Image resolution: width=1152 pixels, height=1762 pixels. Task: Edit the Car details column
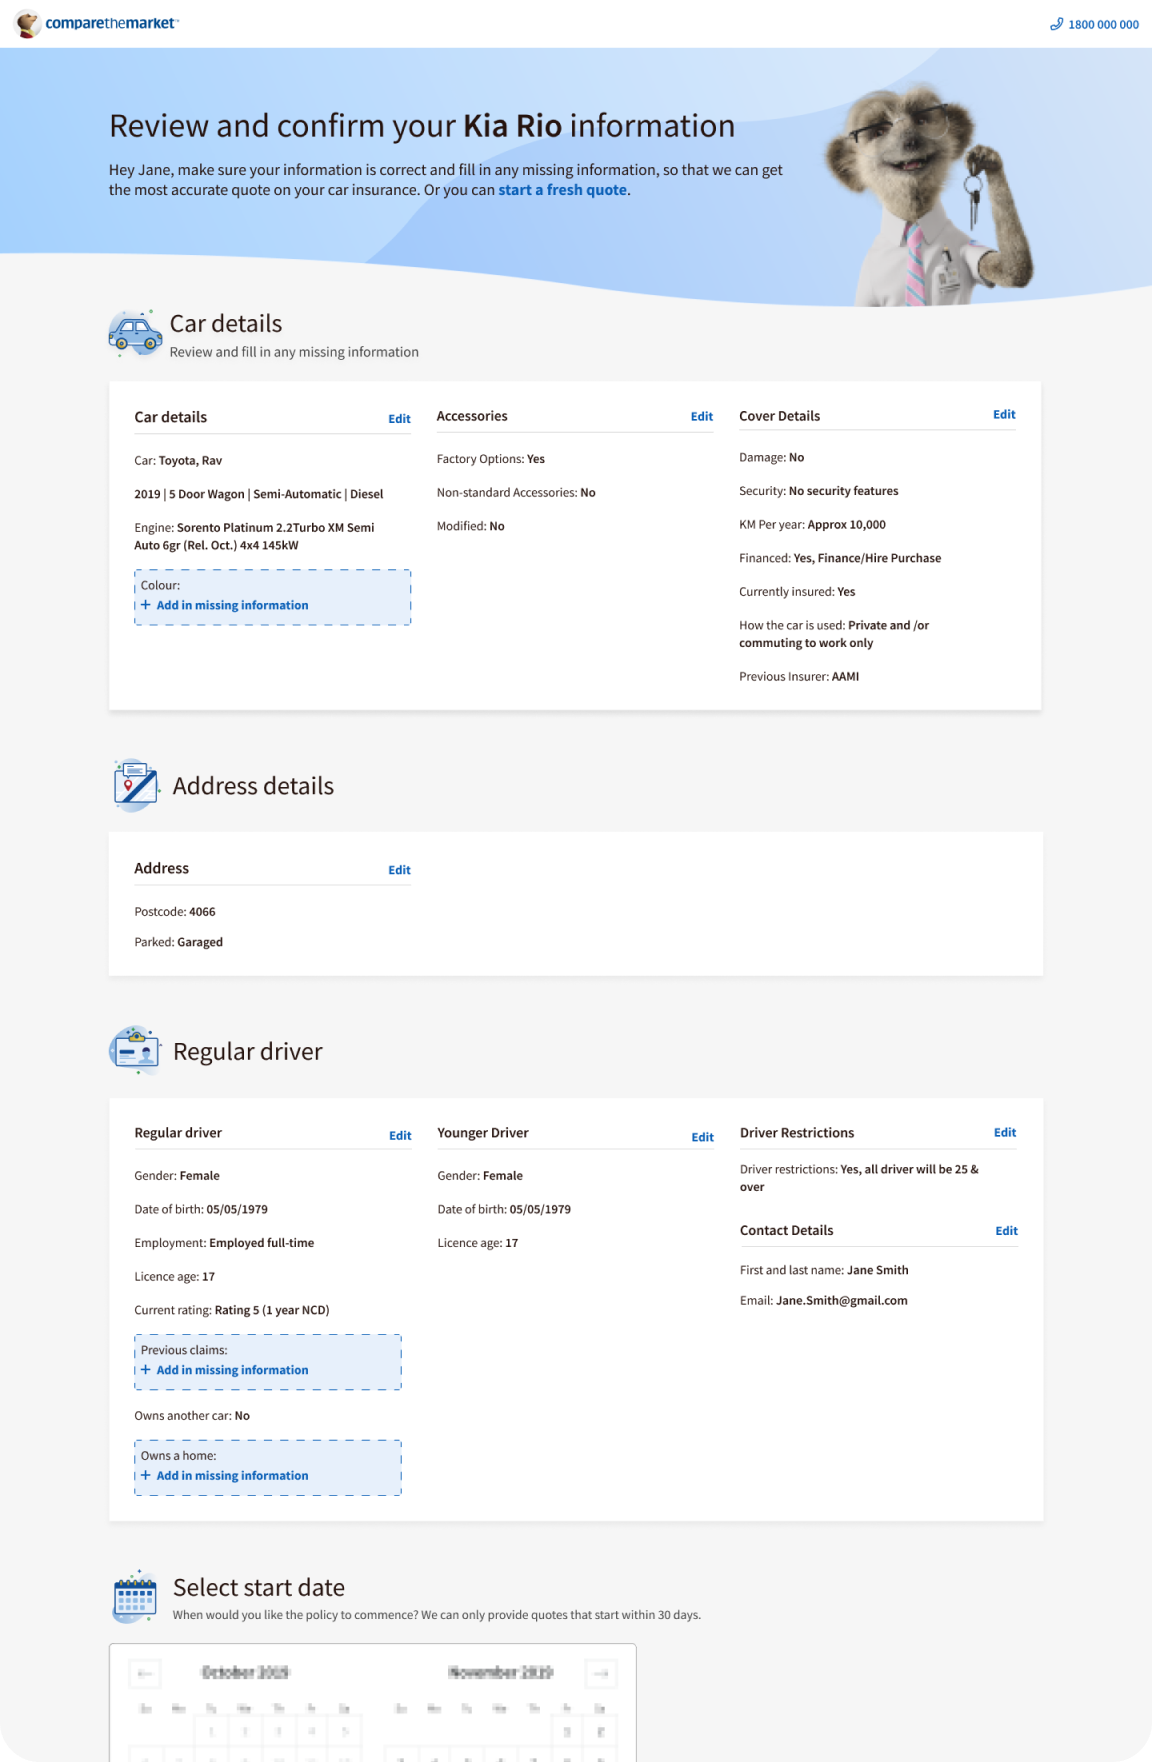pyautogui.click(x=399, y=419)
